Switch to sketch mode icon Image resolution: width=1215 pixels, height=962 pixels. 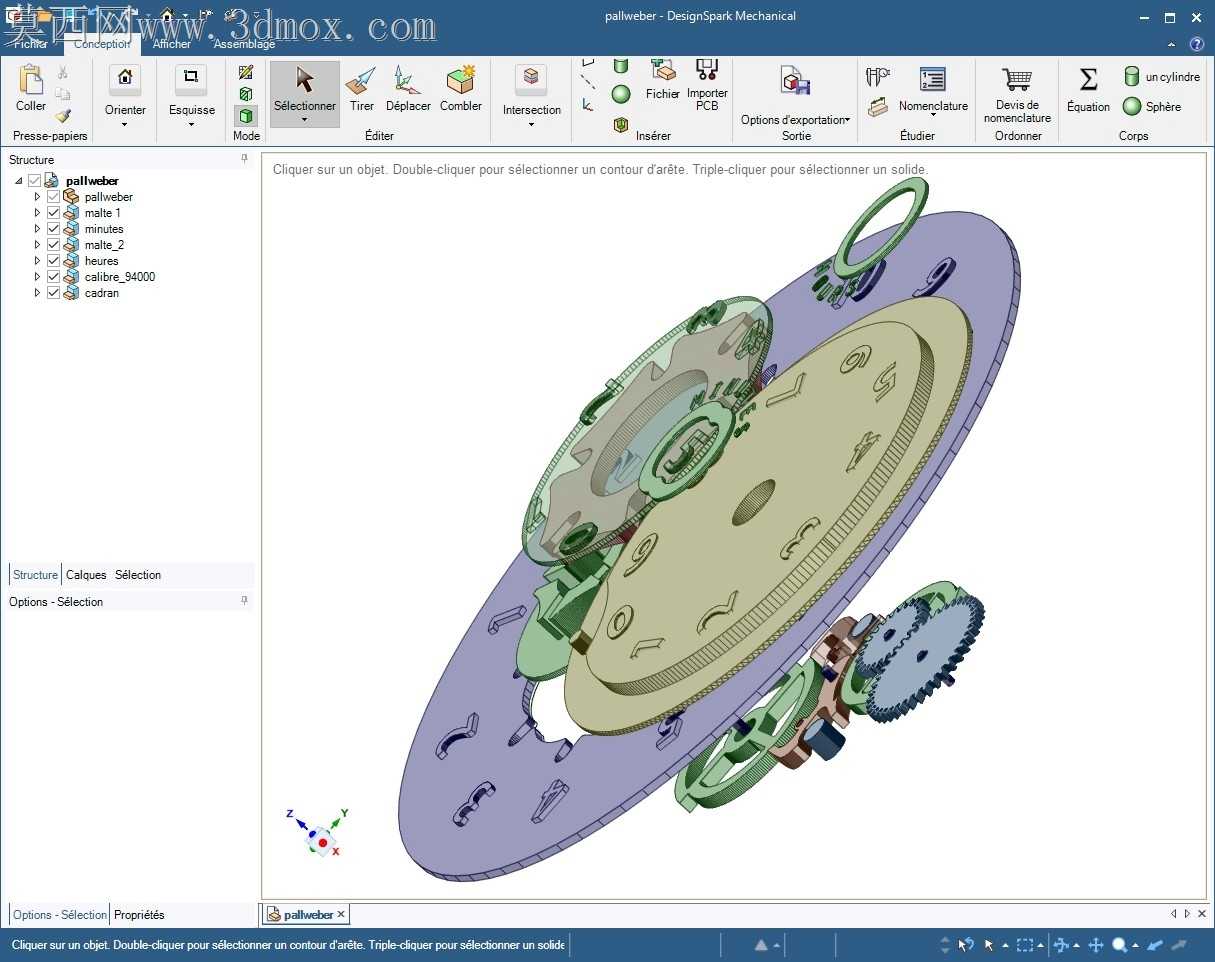246,72
